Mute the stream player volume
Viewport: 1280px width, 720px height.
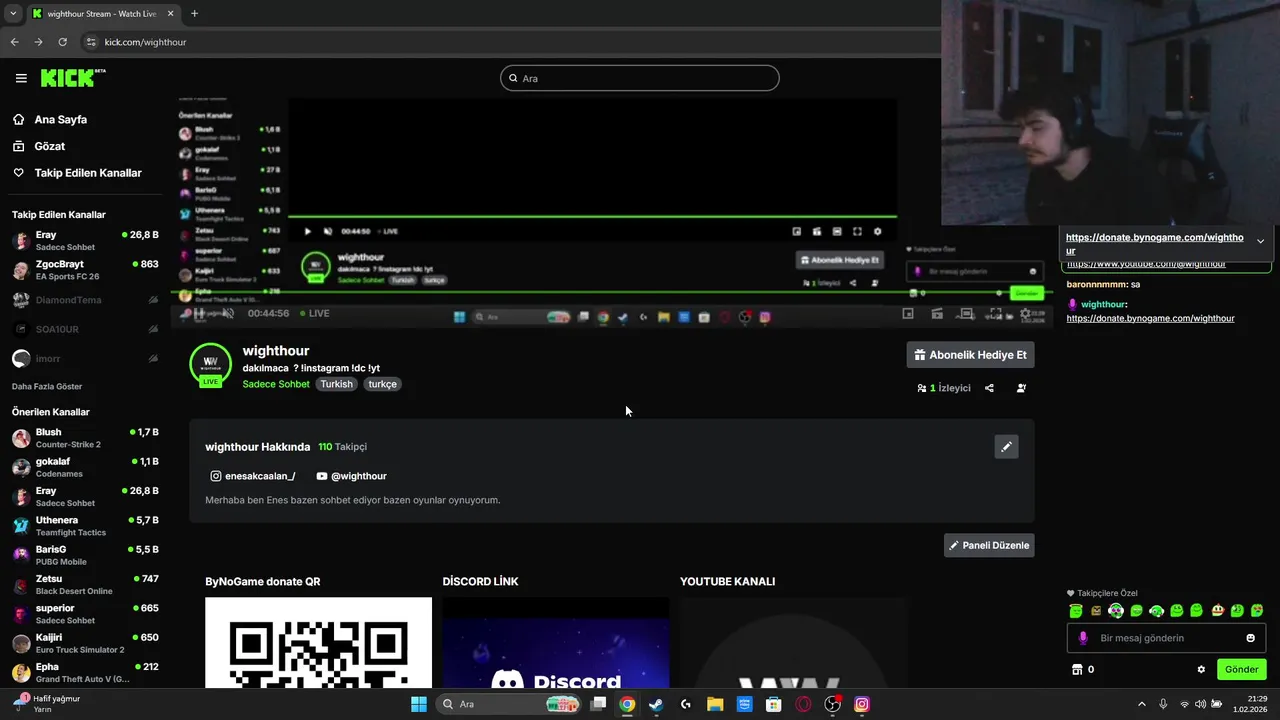pos(228,313)
